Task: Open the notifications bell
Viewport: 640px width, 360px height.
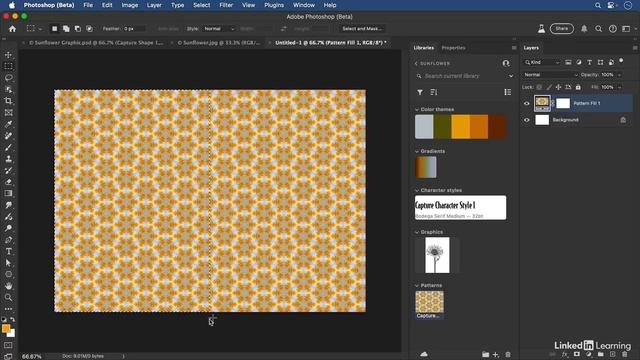Action: click(584, 29)
